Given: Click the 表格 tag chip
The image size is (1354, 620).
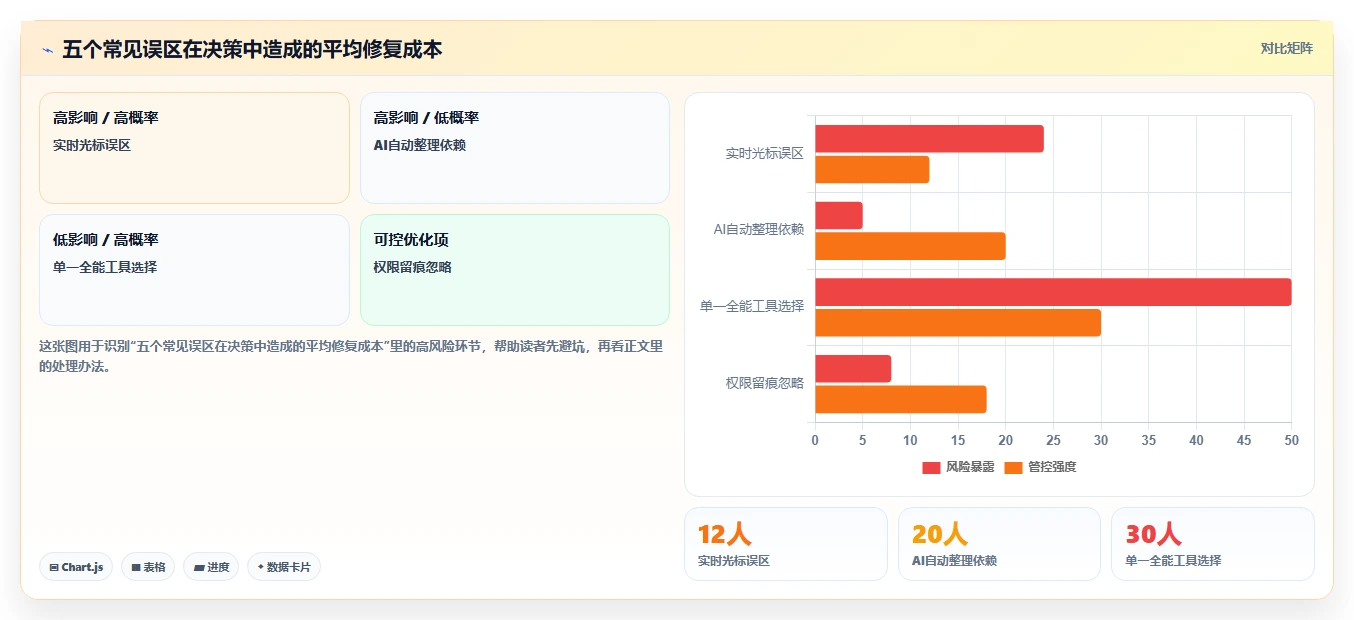Looking at the screenshot, I should [148, 567].
